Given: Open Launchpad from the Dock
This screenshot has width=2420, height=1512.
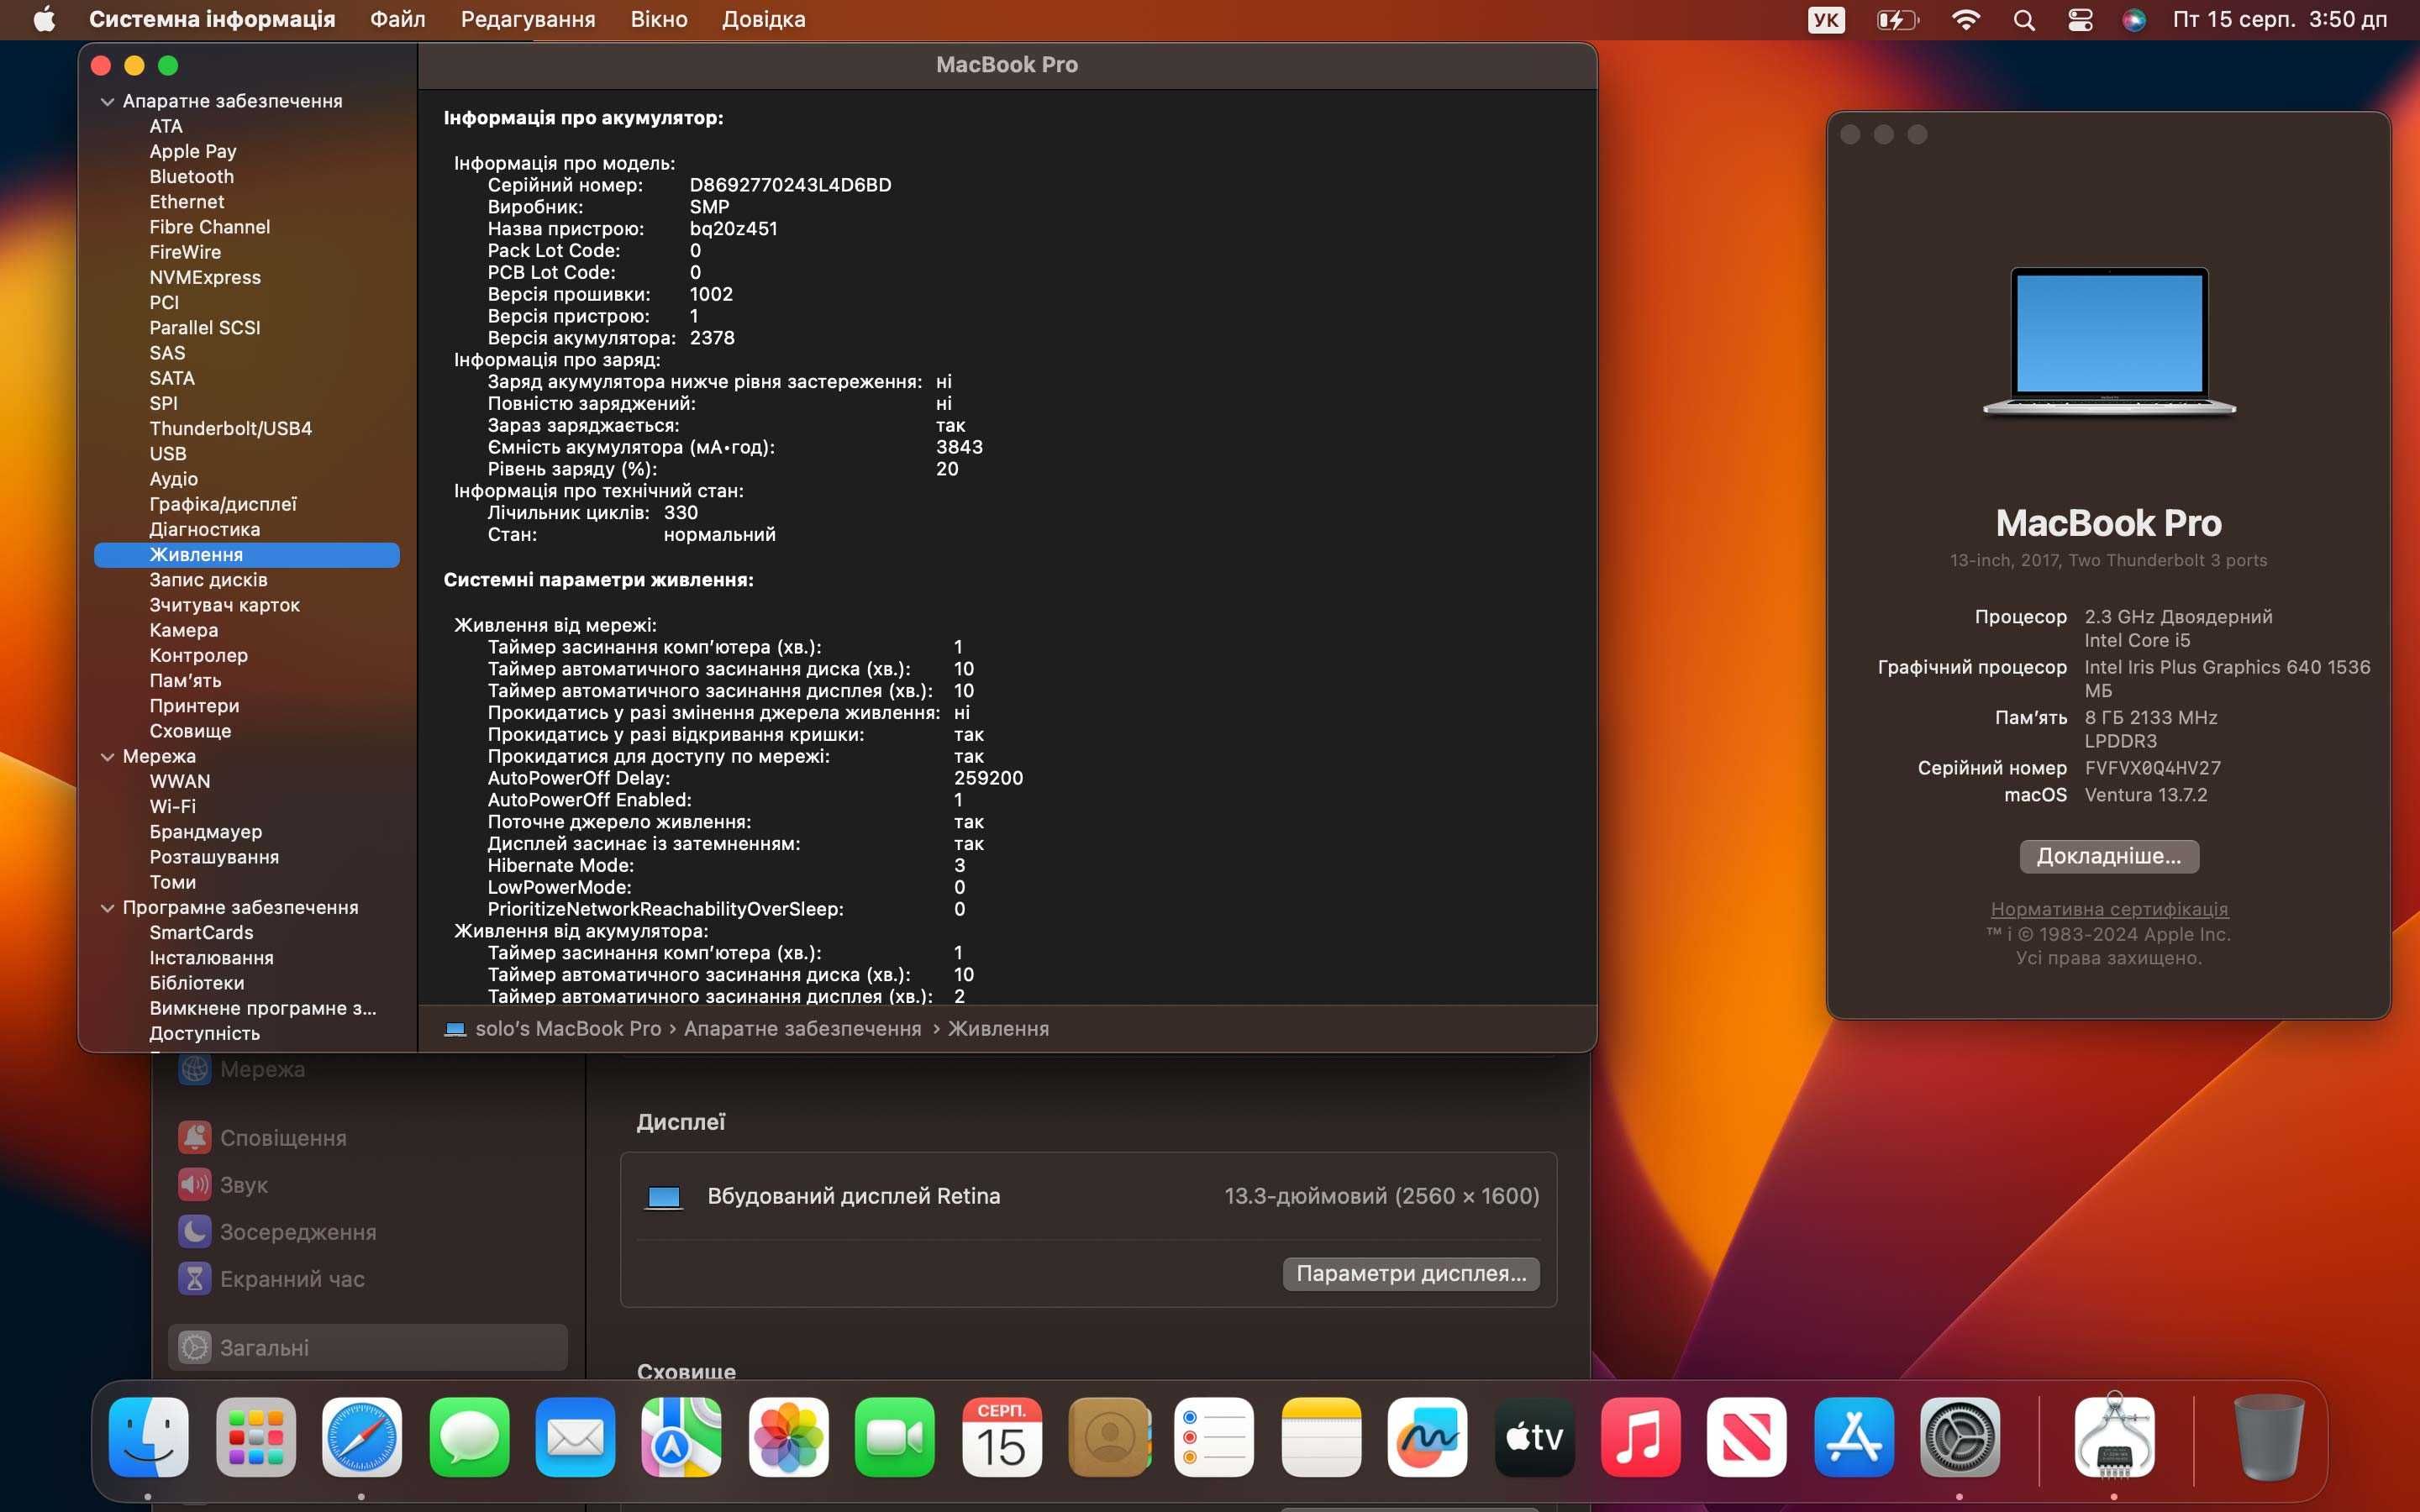Looking at the screenshot, I should pyautogui.click(x=255, y=1437).
